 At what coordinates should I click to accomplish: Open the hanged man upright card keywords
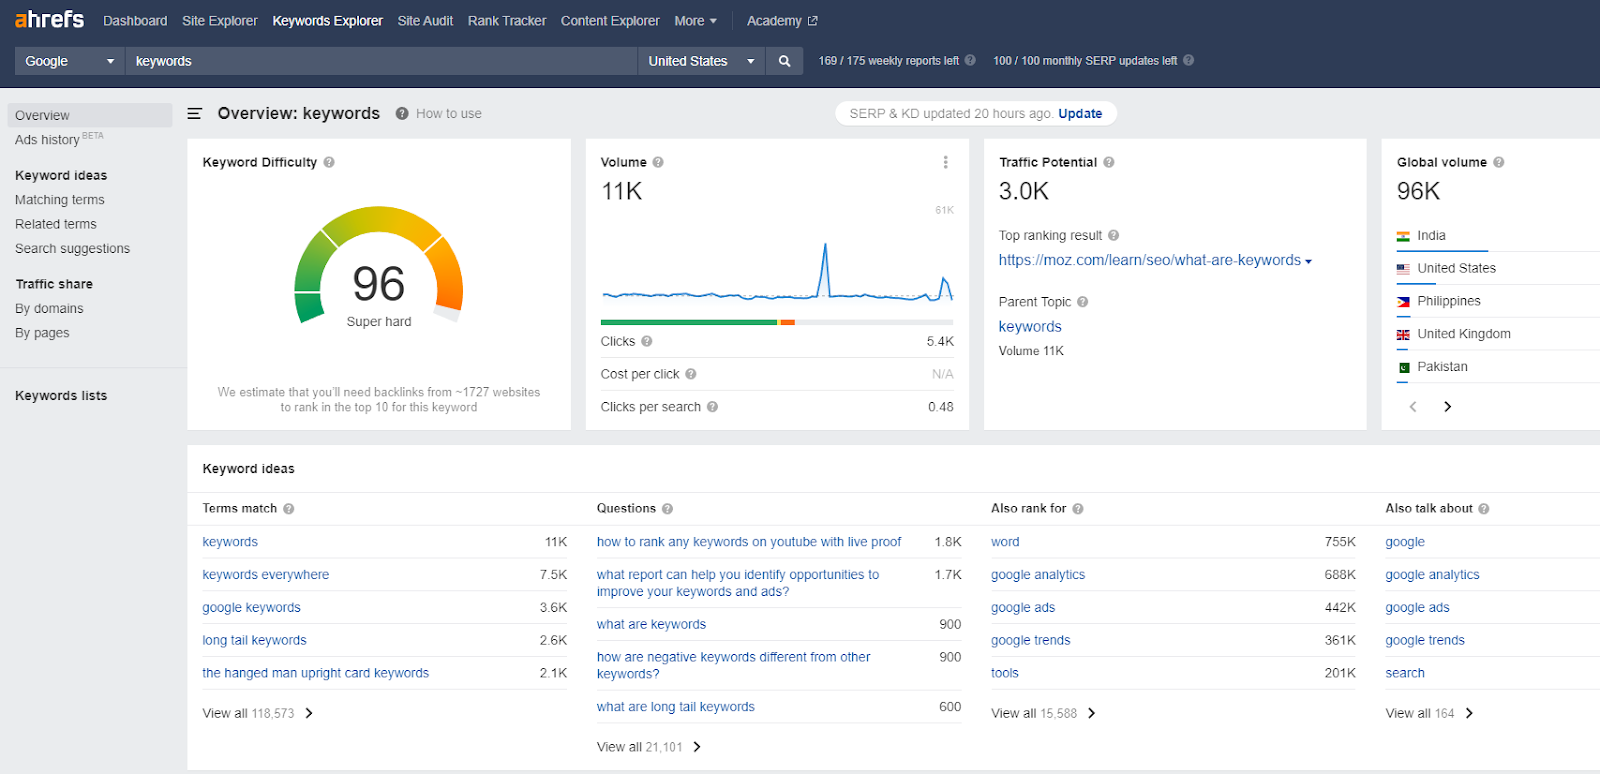(x=316, y=674)
